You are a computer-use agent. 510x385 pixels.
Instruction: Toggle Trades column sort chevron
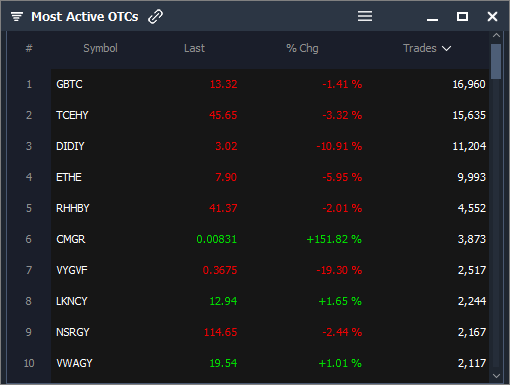point(446,49)
